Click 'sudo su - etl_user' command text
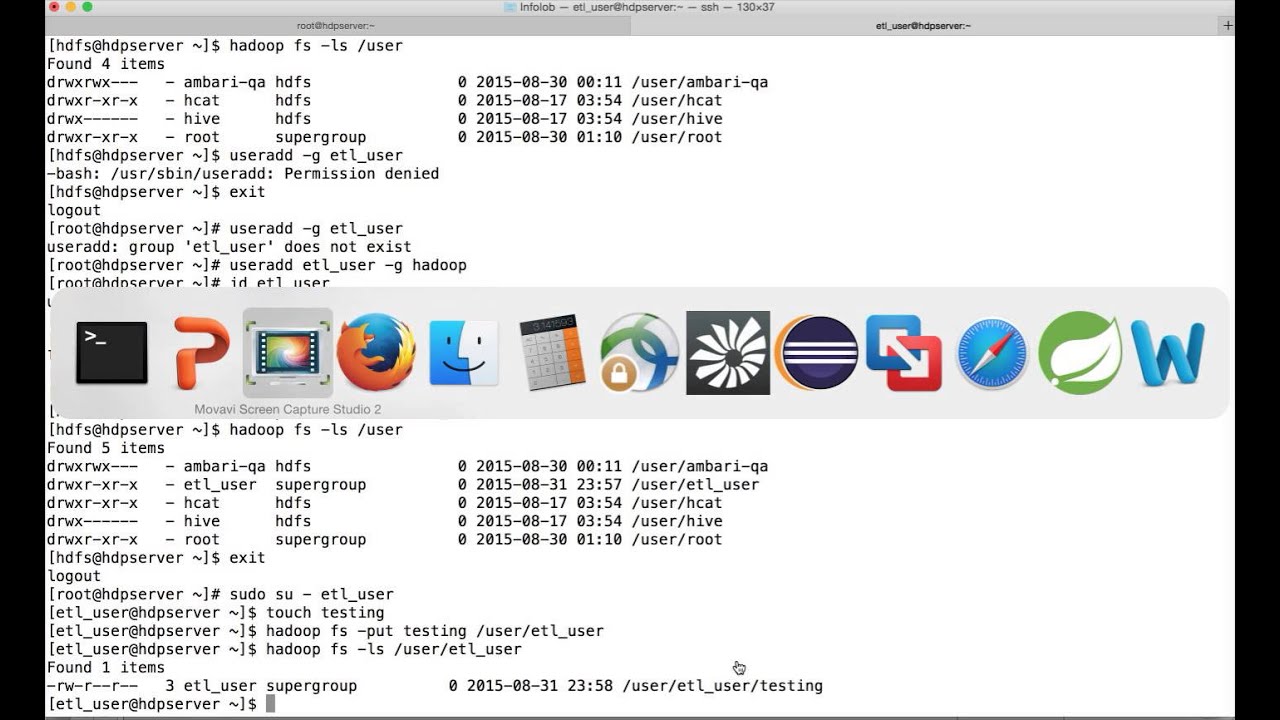 click(312, 594)
